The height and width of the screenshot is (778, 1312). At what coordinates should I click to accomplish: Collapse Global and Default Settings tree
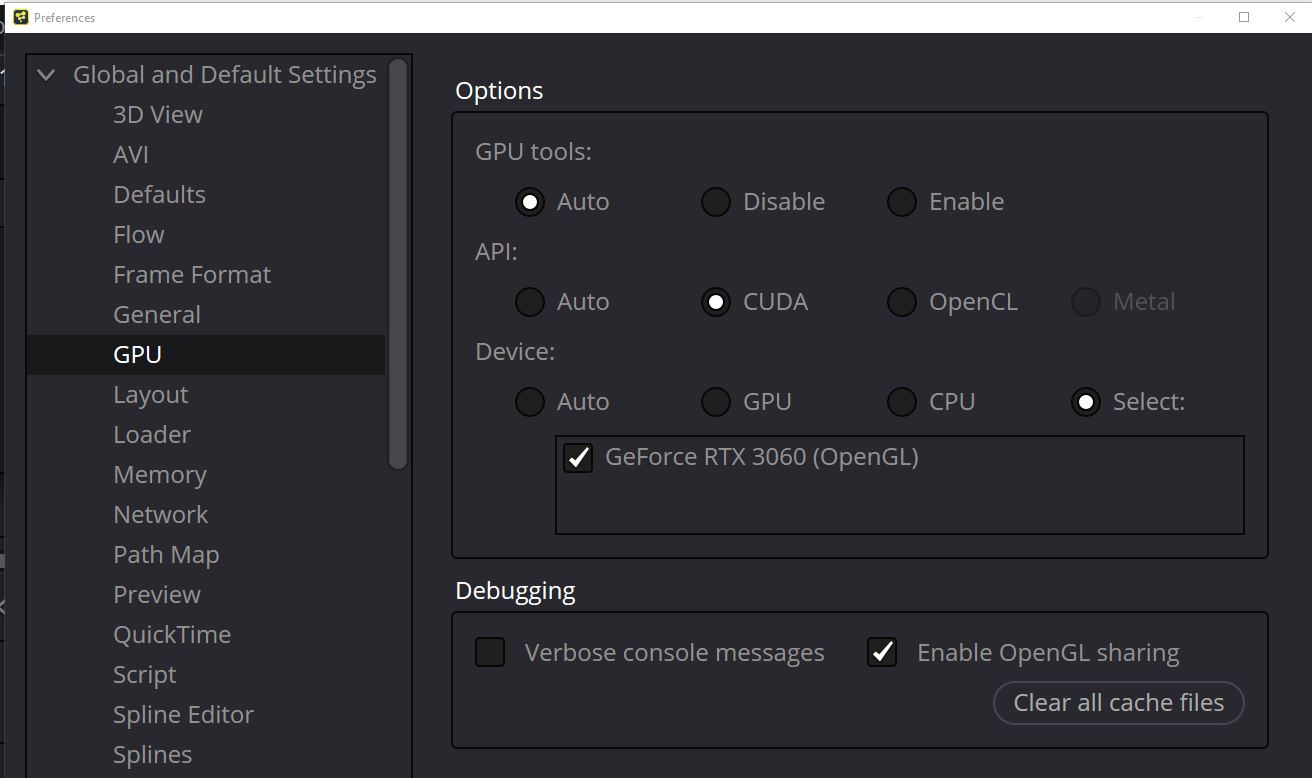click(46, 75)
